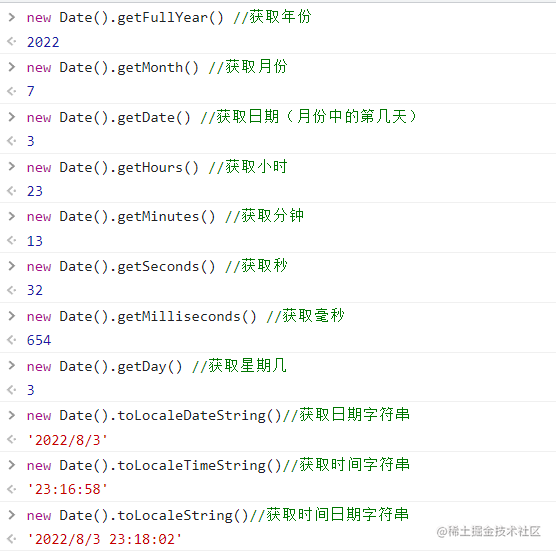Select the toLocaleTimeString() input line
This screenshot has width=556, height=553.
218,465
